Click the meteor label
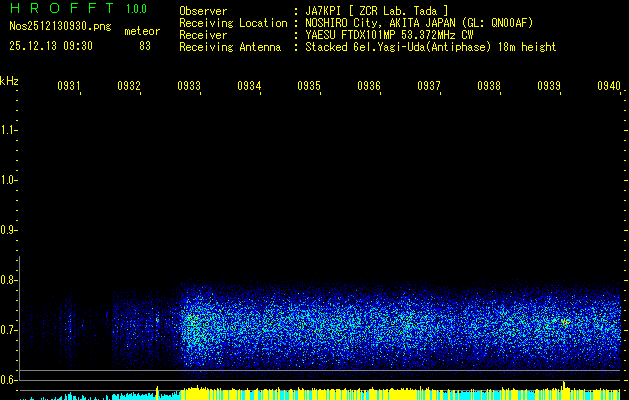Viewport: 629px width, 400px height. click(141, 31)
